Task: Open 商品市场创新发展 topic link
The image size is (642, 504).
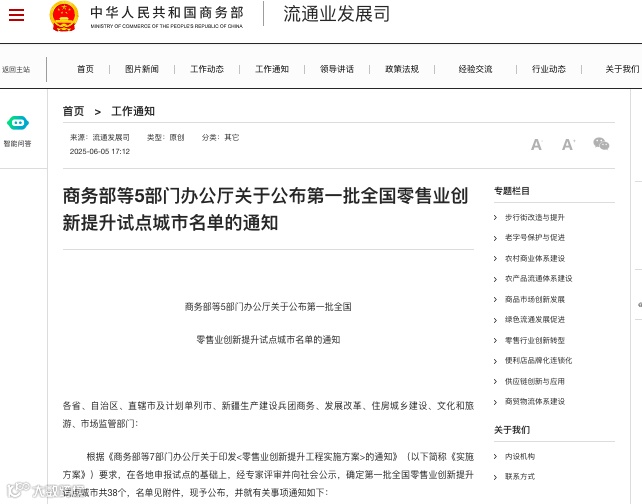Action: 535,299
